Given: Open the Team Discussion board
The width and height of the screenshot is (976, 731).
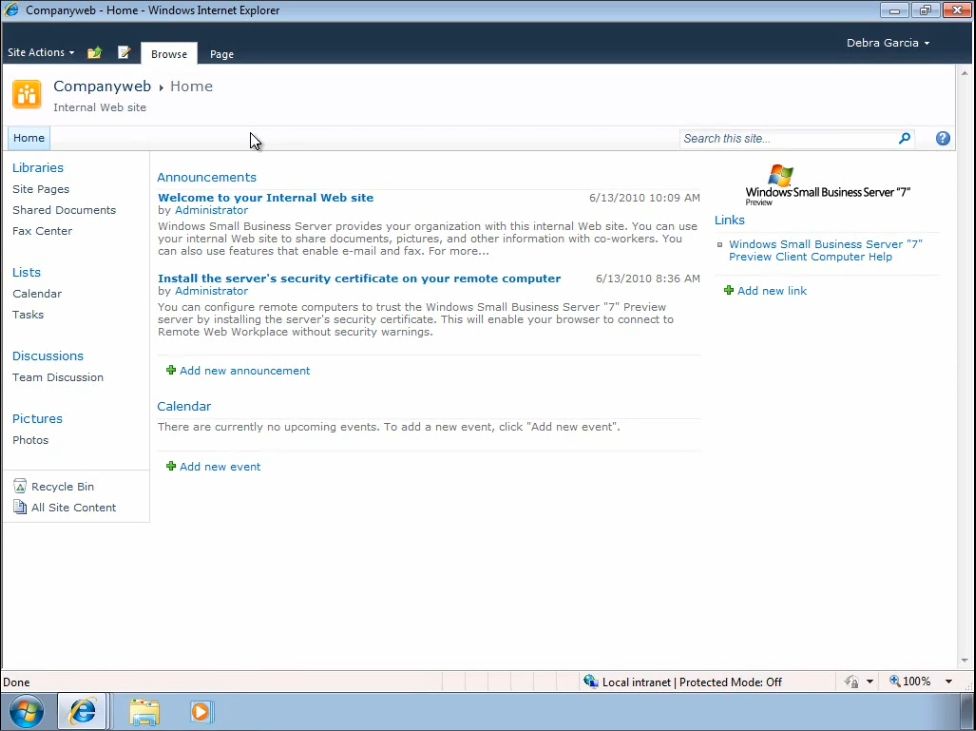Looking at the screenshot, I should 58,377.
